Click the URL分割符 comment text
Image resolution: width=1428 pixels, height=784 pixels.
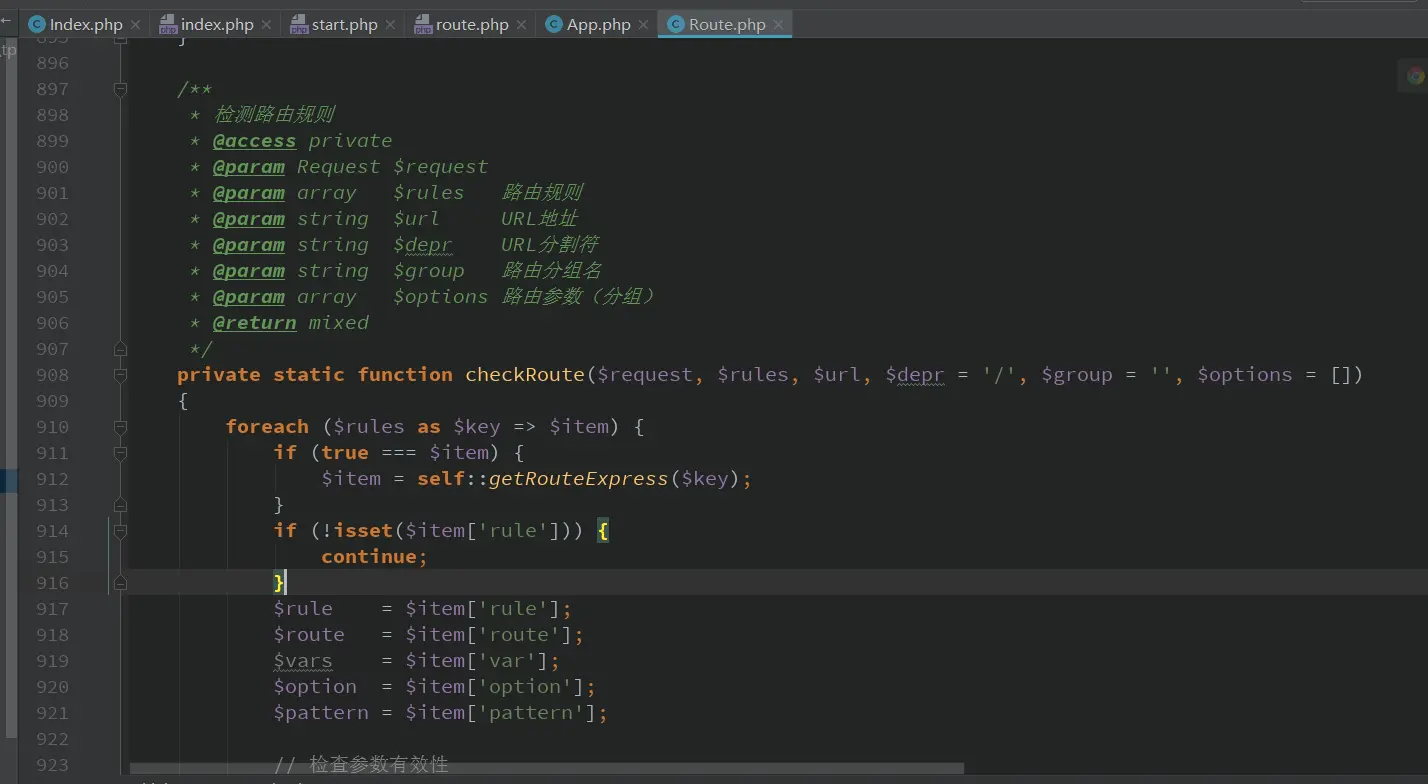pyautogui.click(x=550, y=245)
